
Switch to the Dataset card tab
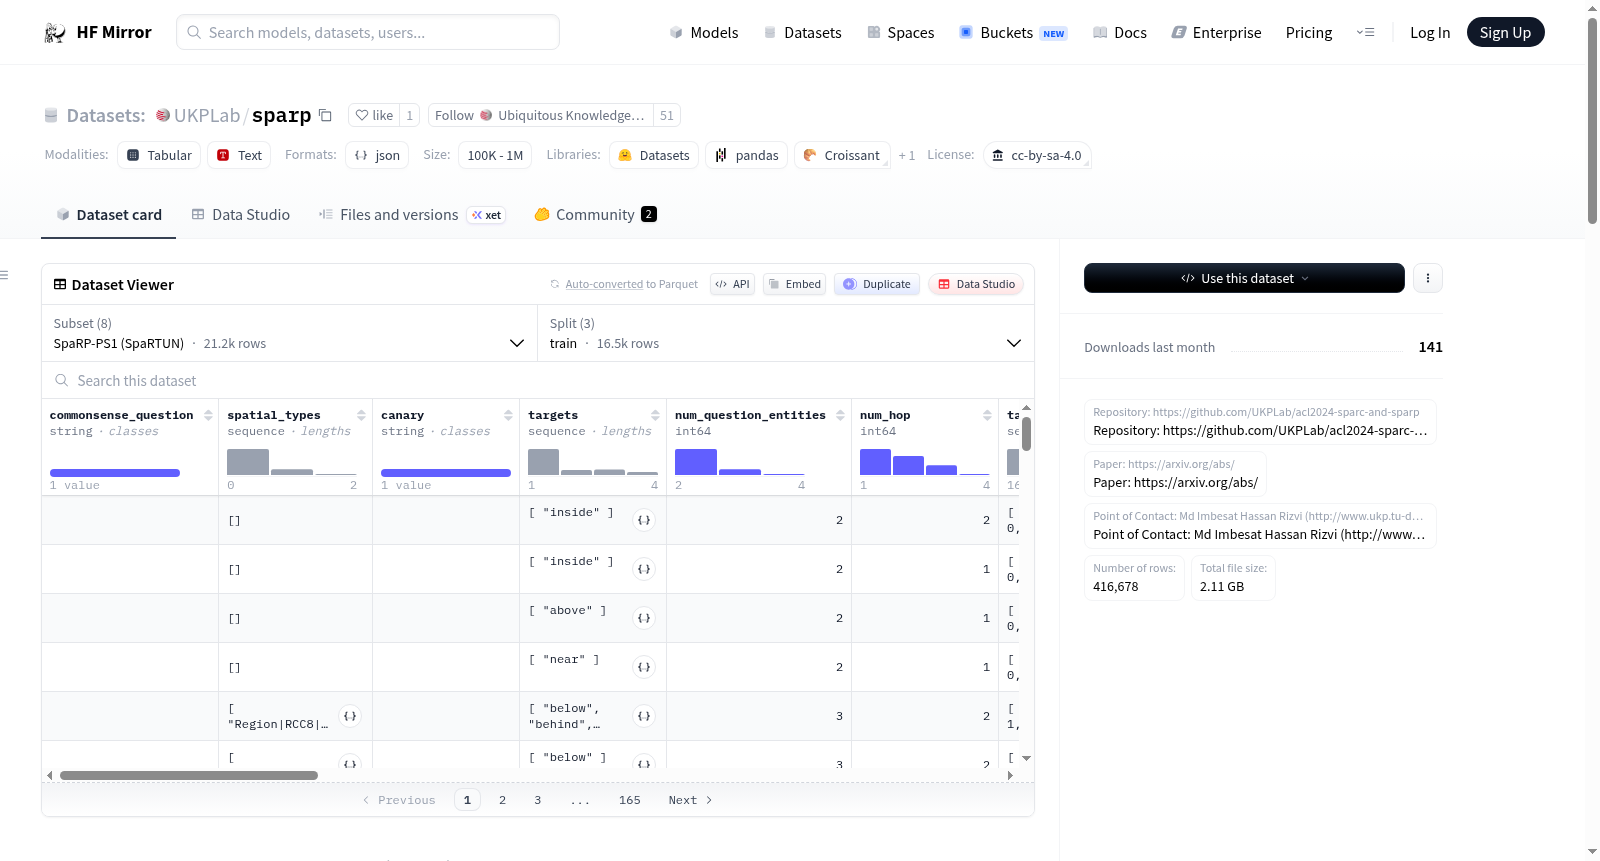click(x=109, y=215)
